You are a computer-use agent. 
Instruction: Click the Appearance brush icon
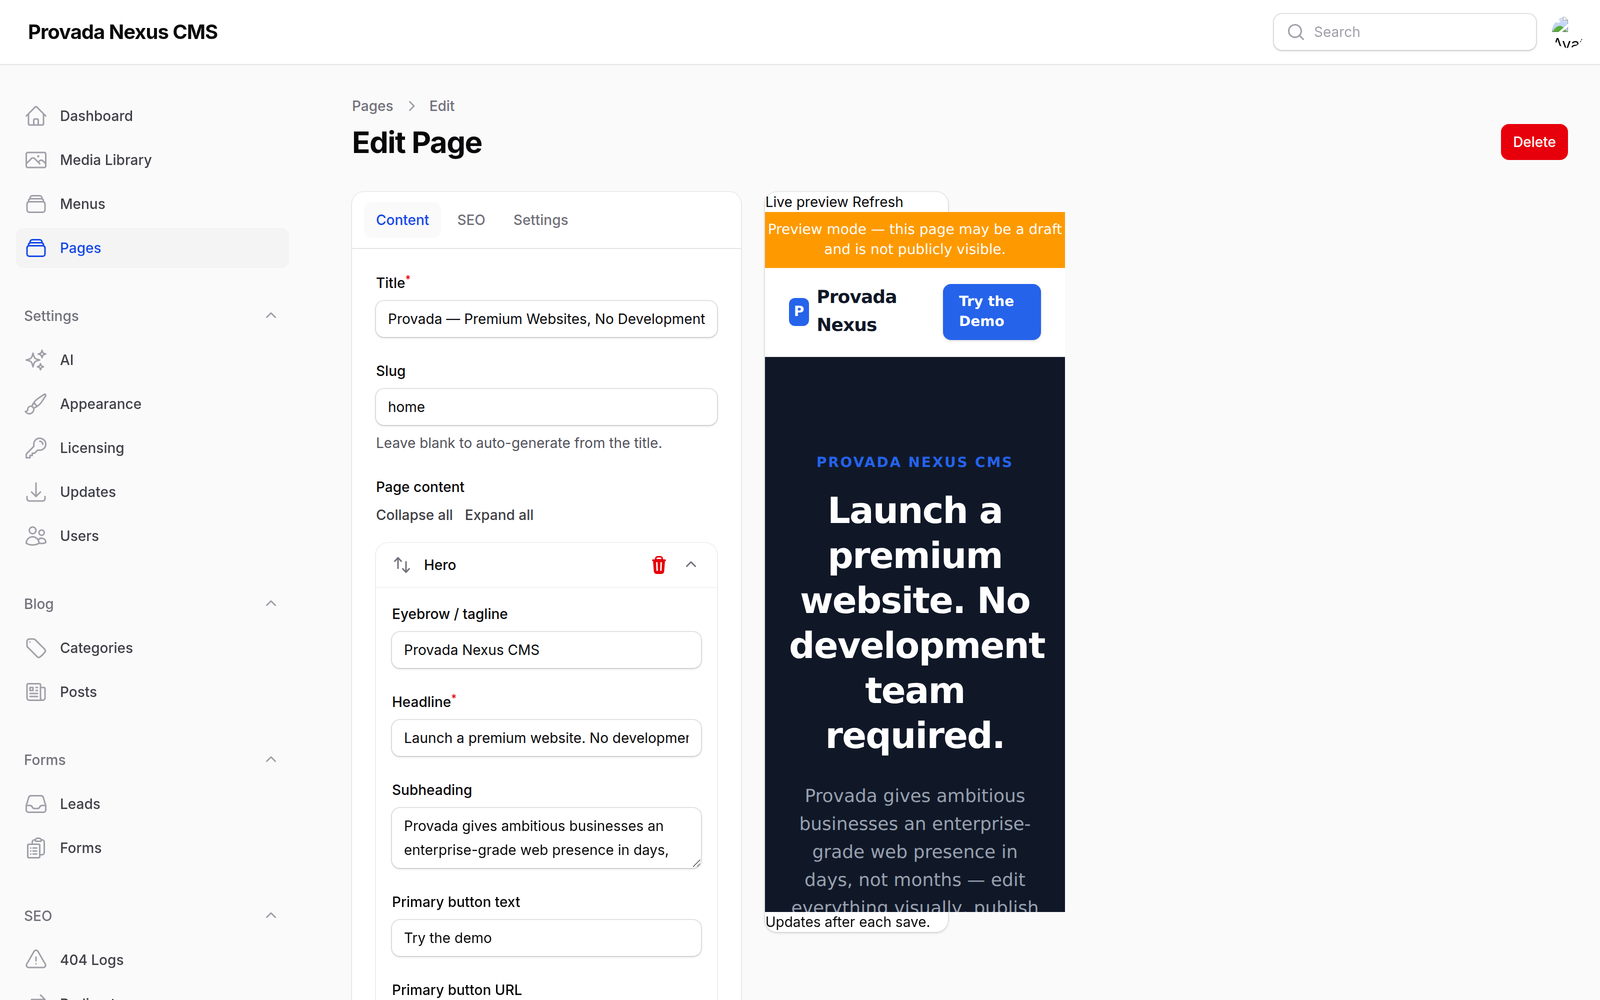[36, 404]
